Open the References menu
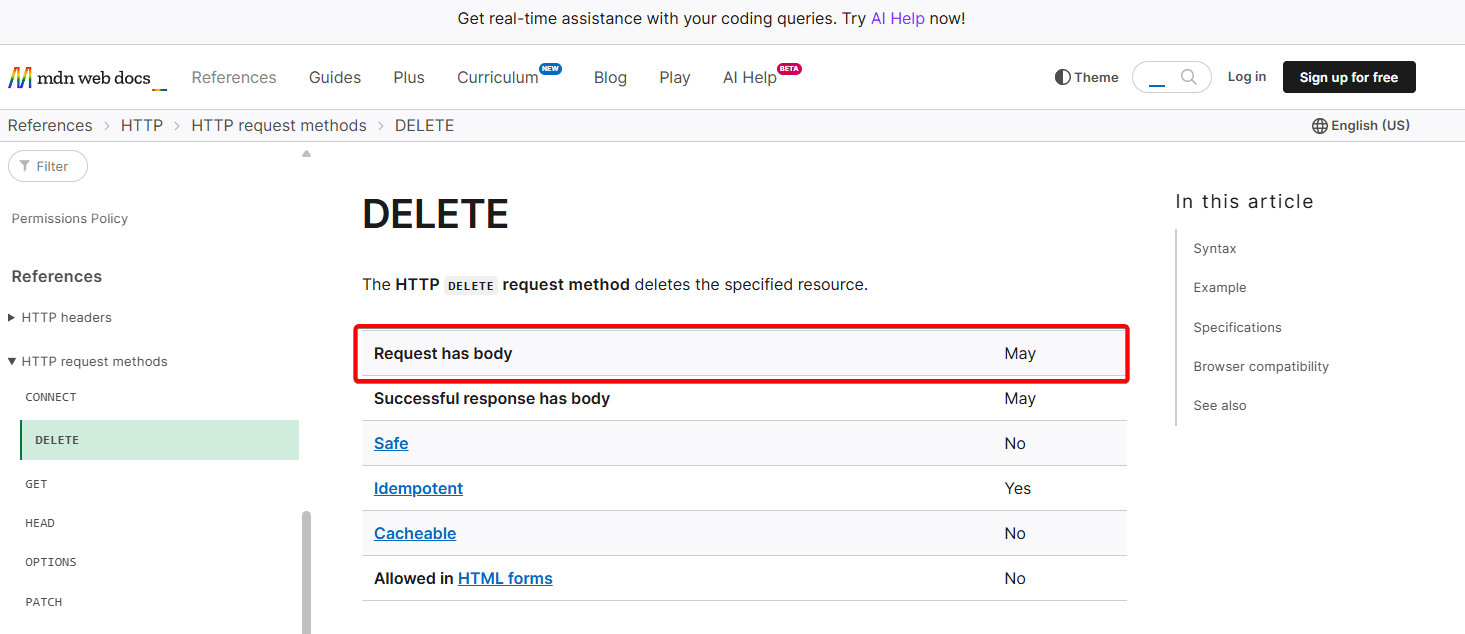This screenshot has height=634, width=1465. tap(233, 77)
